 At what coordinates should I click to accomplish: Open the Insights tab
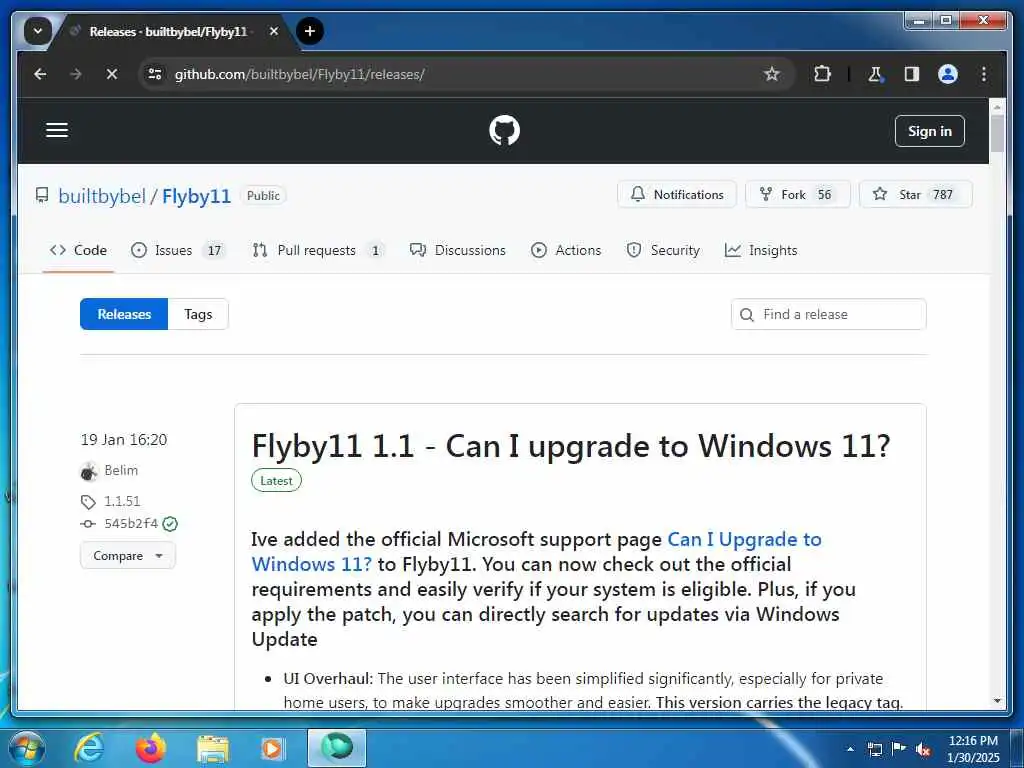click(761, 250)
